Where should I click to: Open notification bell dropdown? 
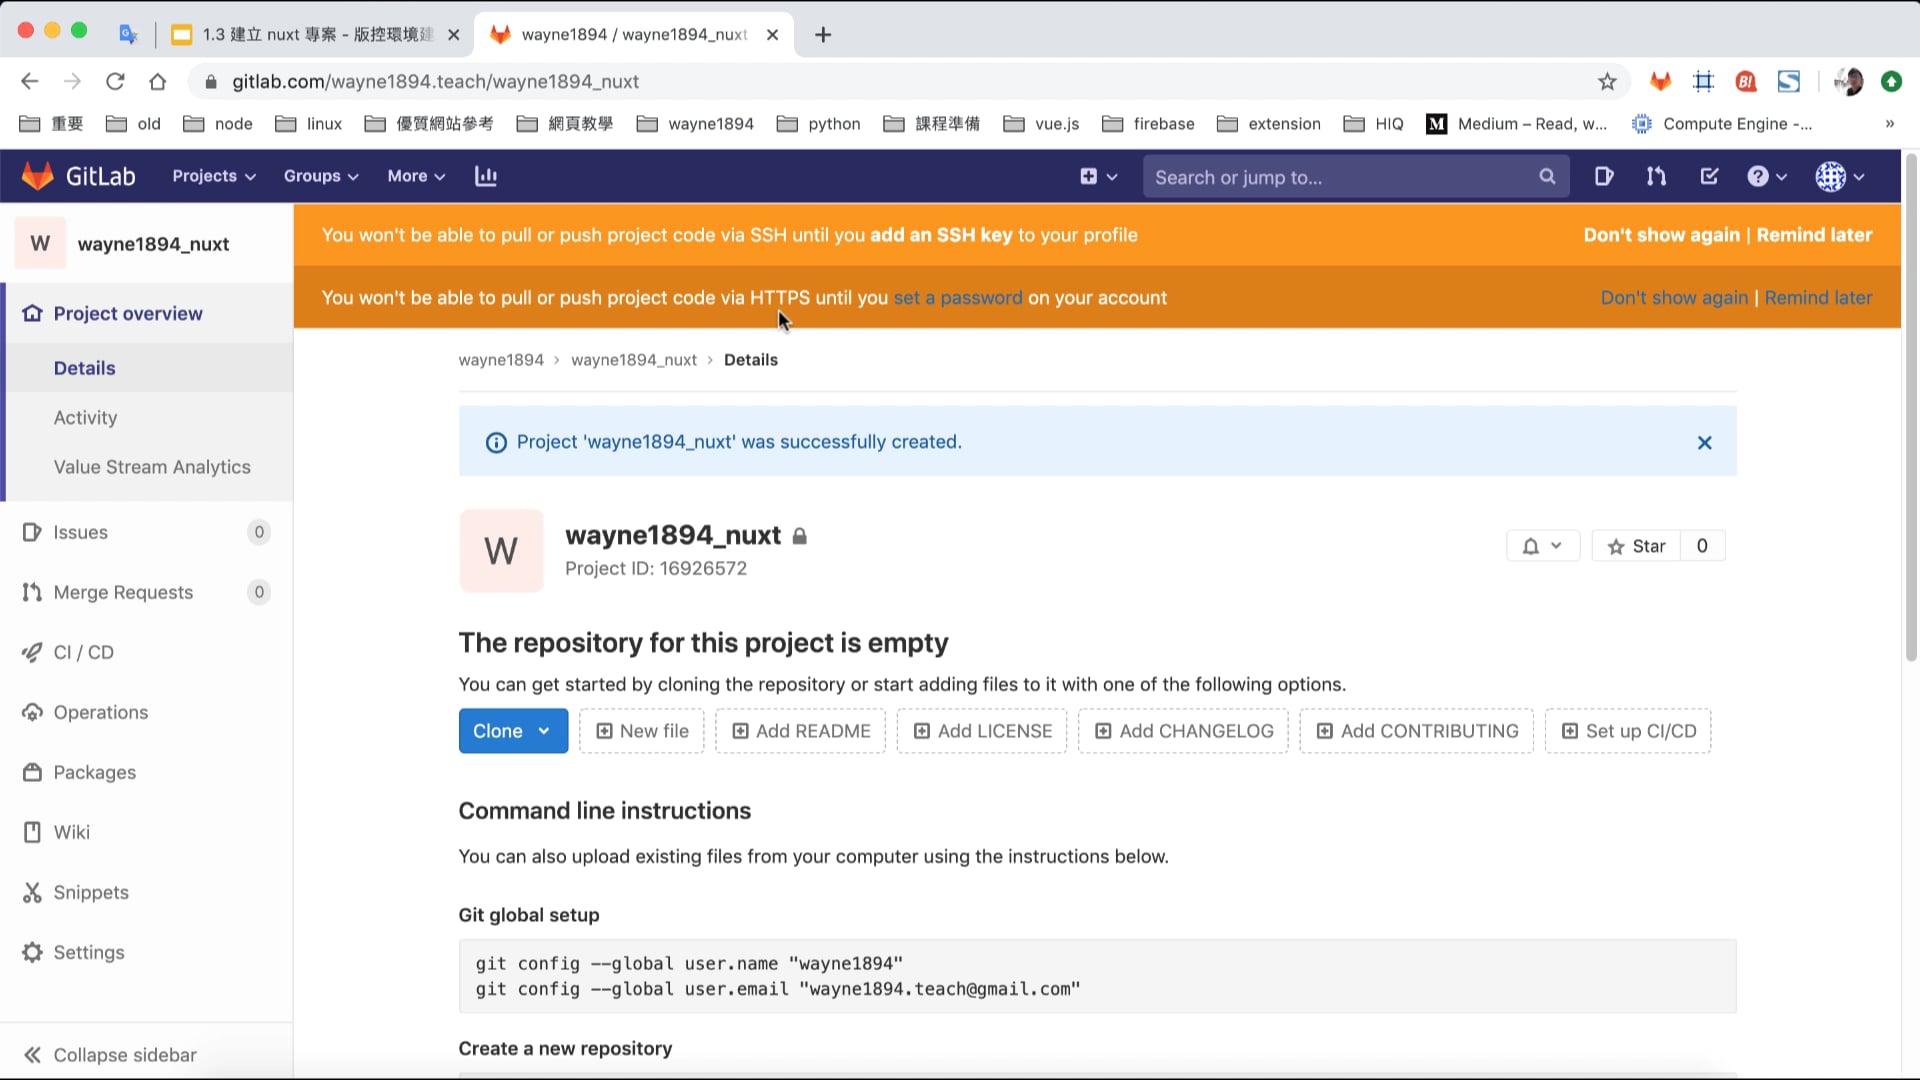coord(1542,546)
